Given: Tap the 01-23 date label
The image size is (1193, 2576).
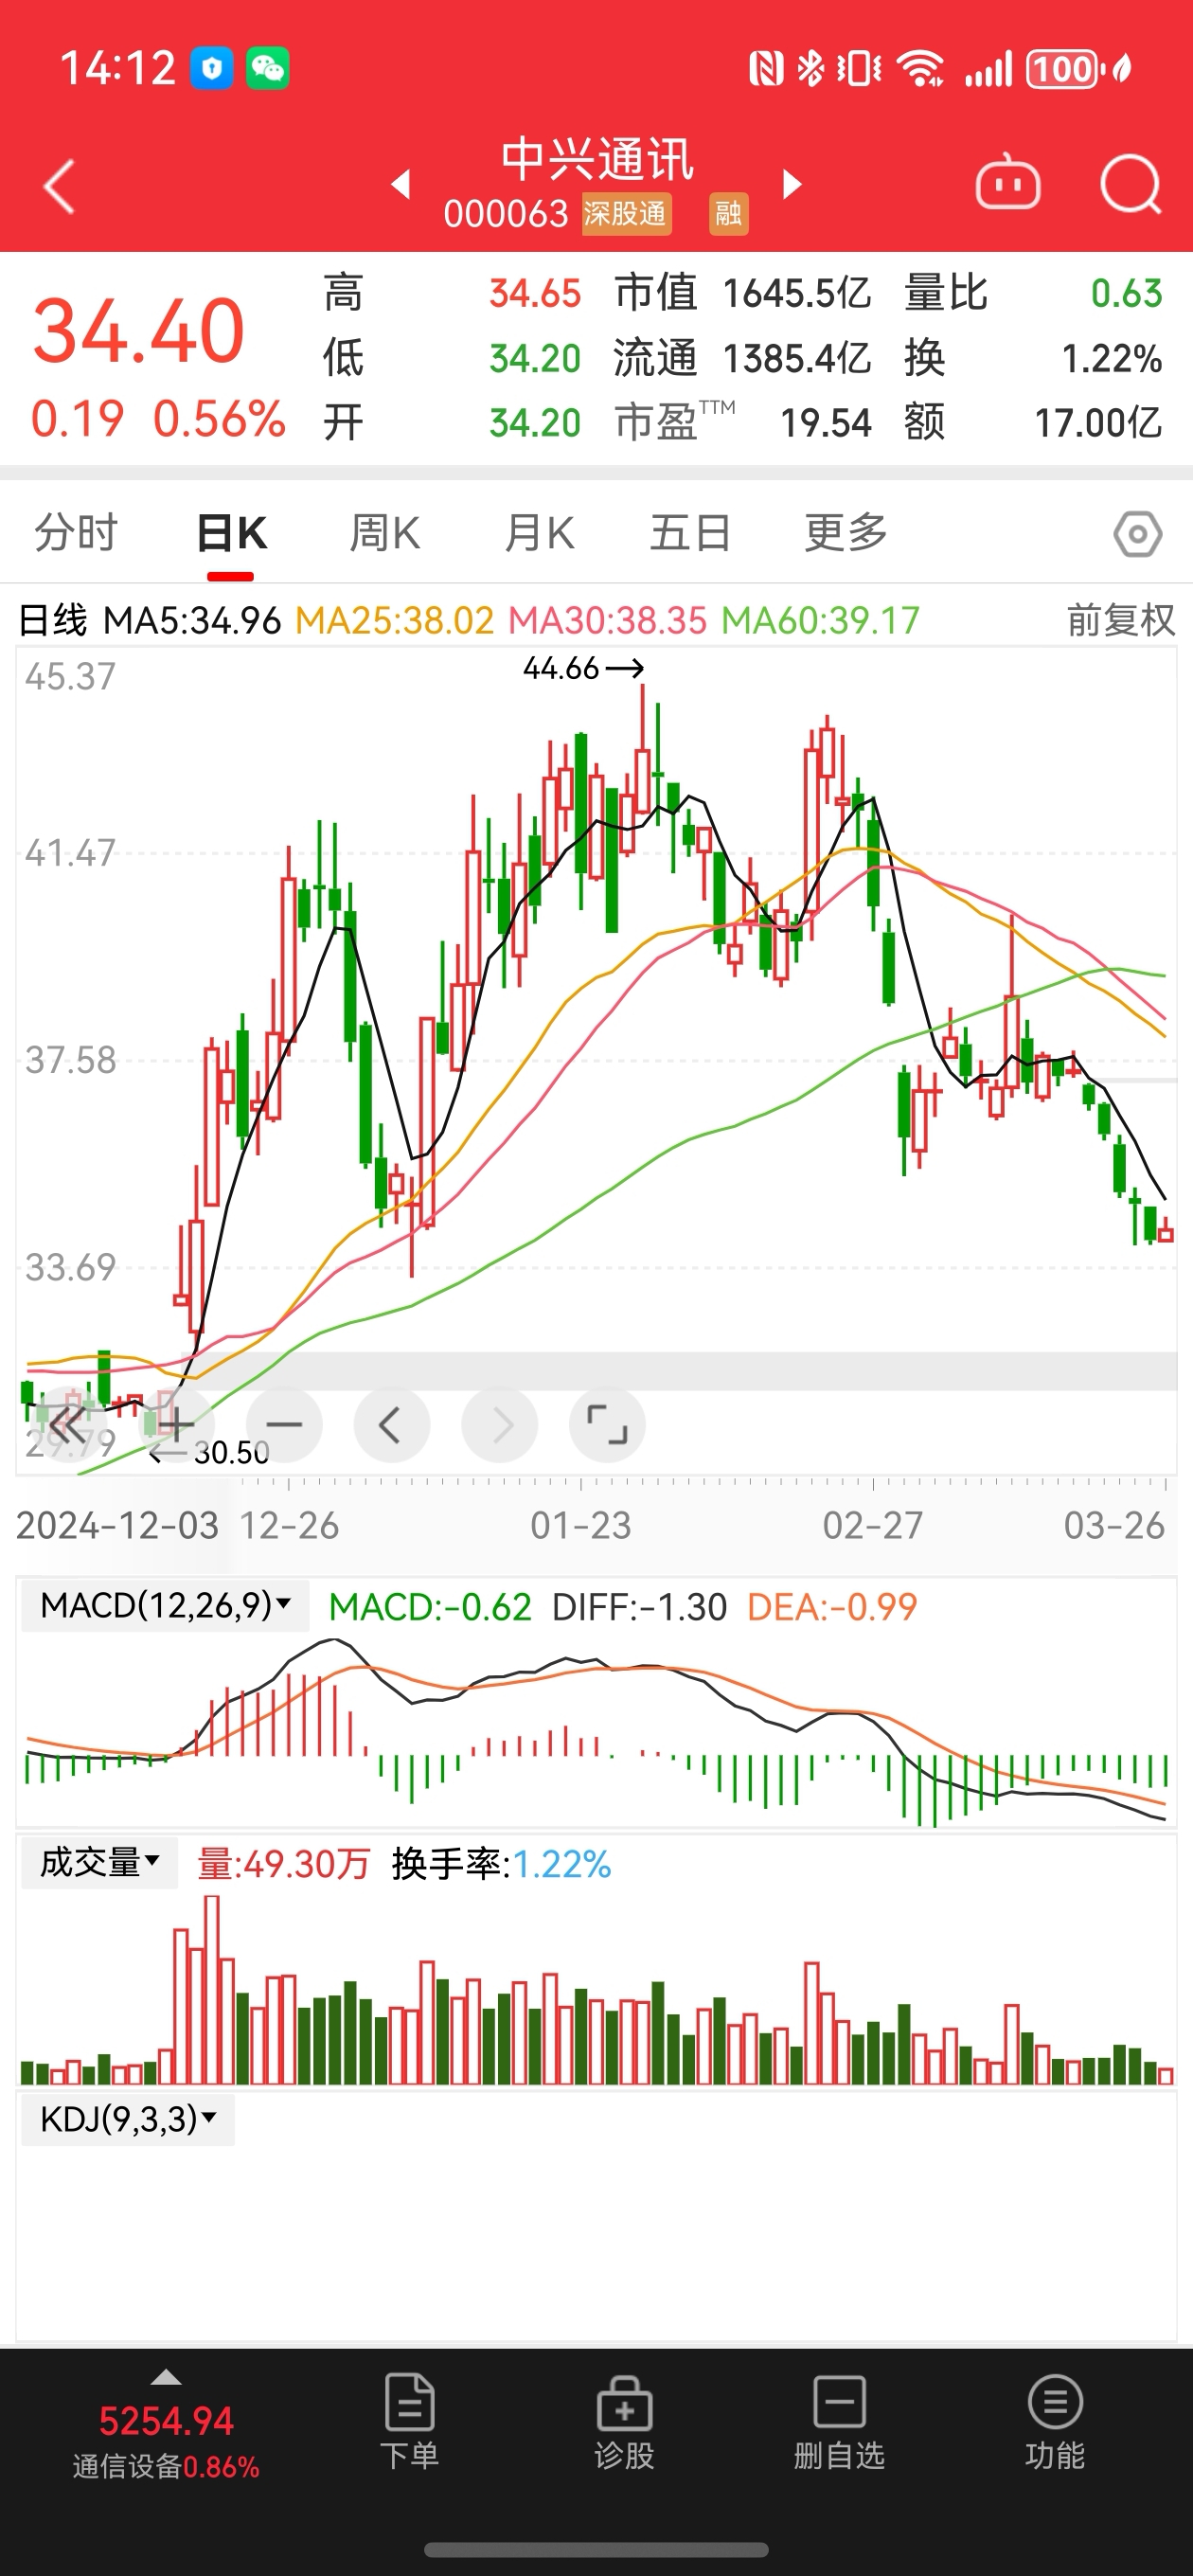Looking at the screenshot, I should [x=581, y=1525].
